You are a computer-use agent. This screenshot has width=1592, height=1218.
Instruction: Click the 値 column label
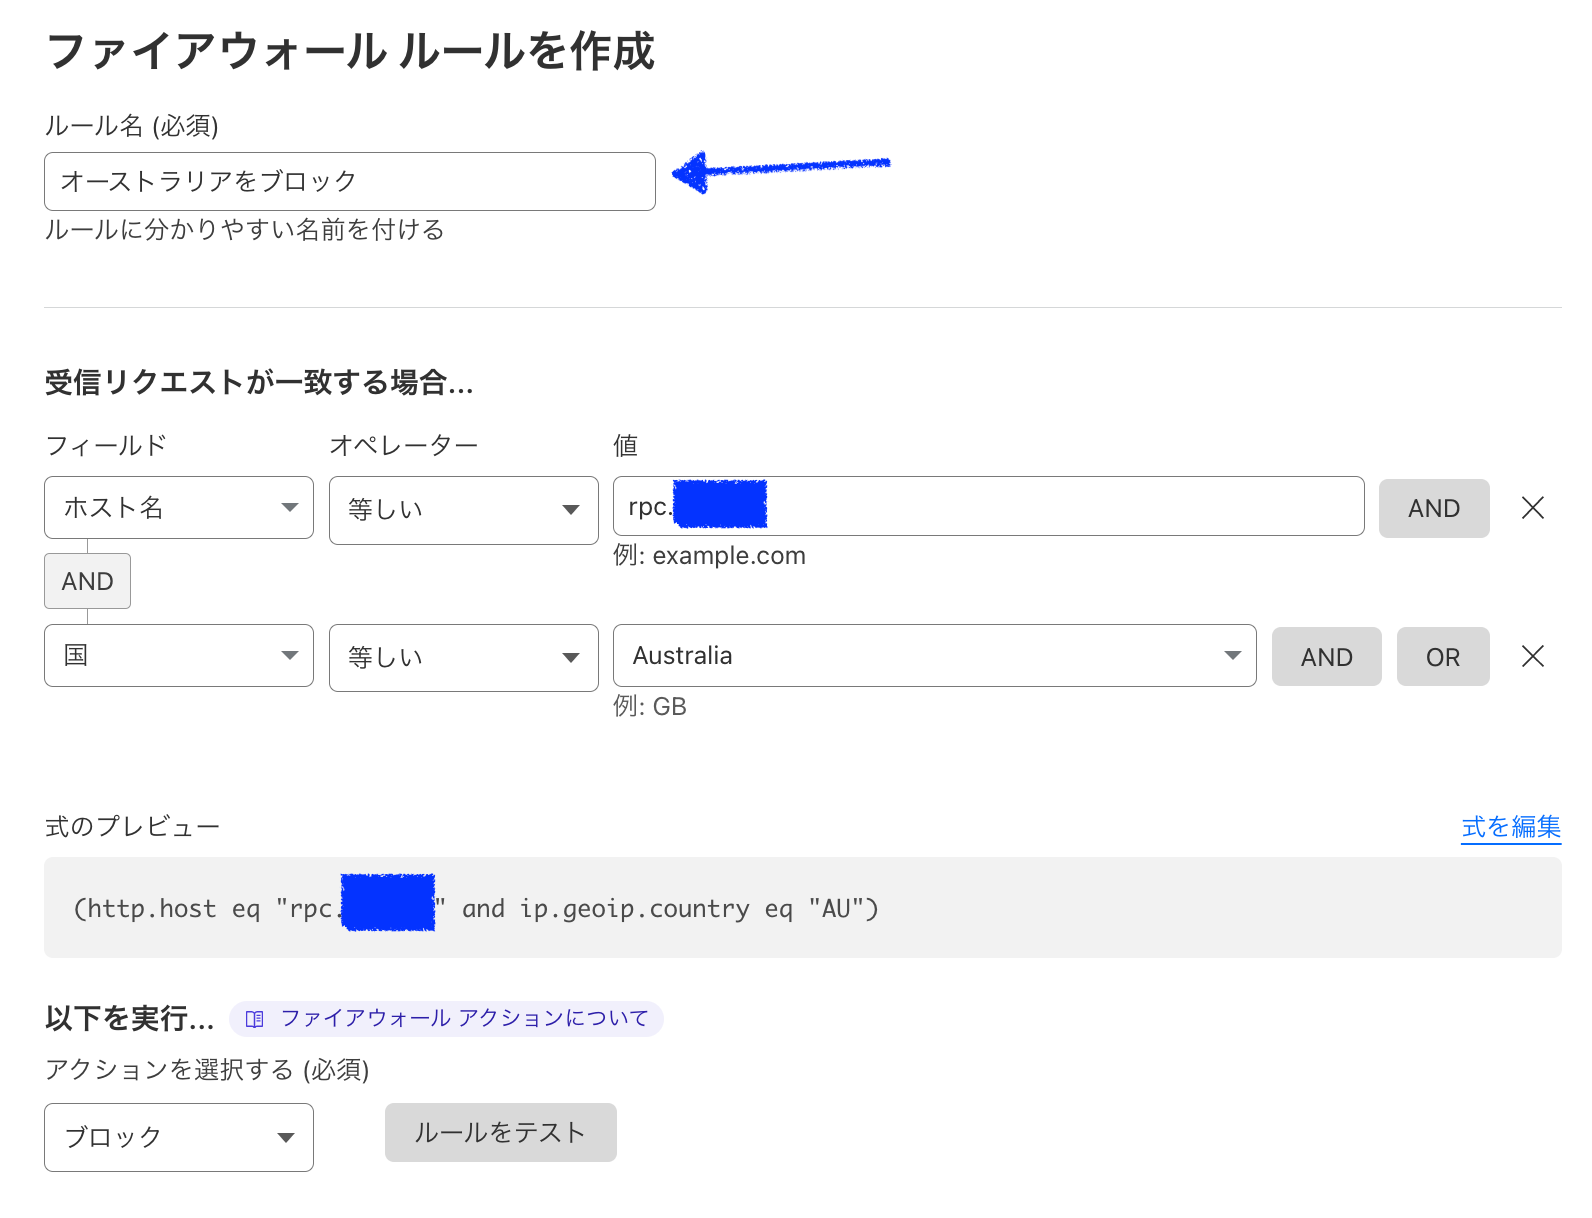[x=626, y=445]
